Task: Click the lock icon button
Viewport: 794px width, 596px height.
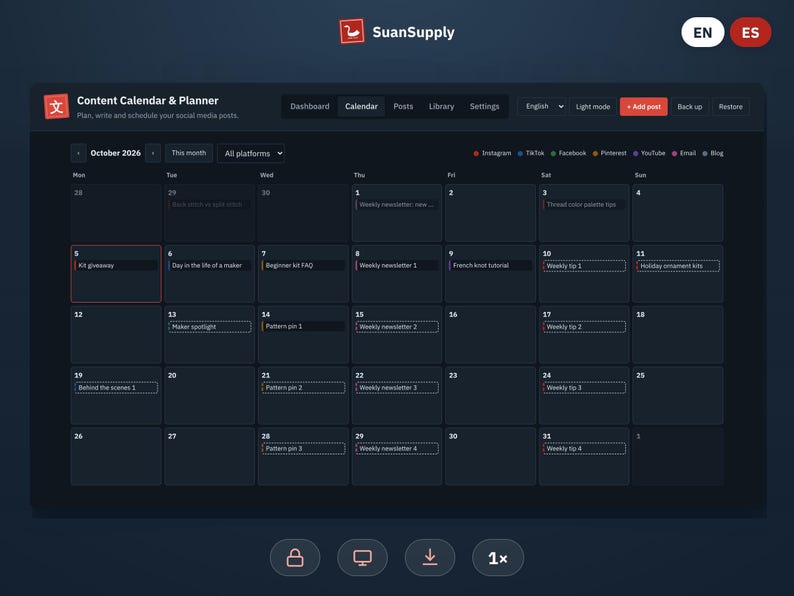Action: [295, 558]
